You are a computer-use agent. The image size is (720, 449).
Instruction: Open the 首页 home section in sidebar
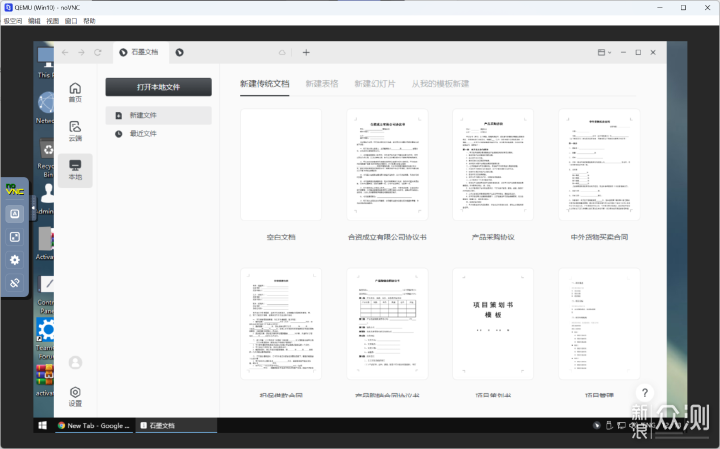[x=75, y=91]
